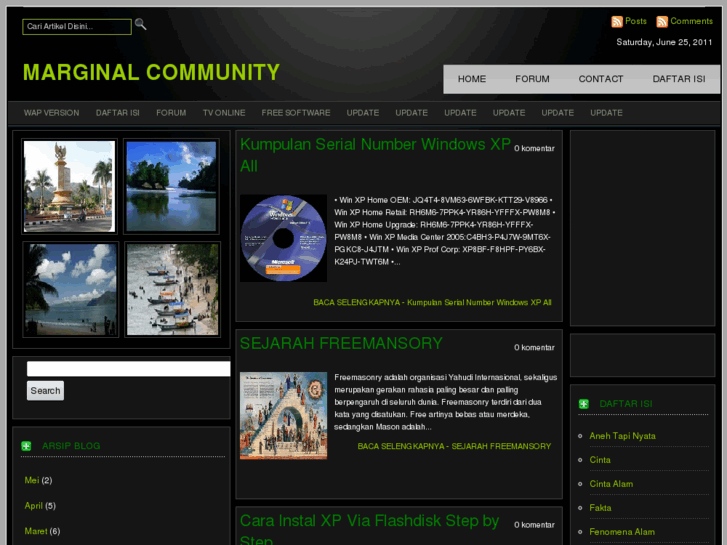Image resolution: width=727 pixels, height=545 pixels.
Task: Click the Freemasonry pyramid thumbnail image
Action: click(x=283, y=416)
